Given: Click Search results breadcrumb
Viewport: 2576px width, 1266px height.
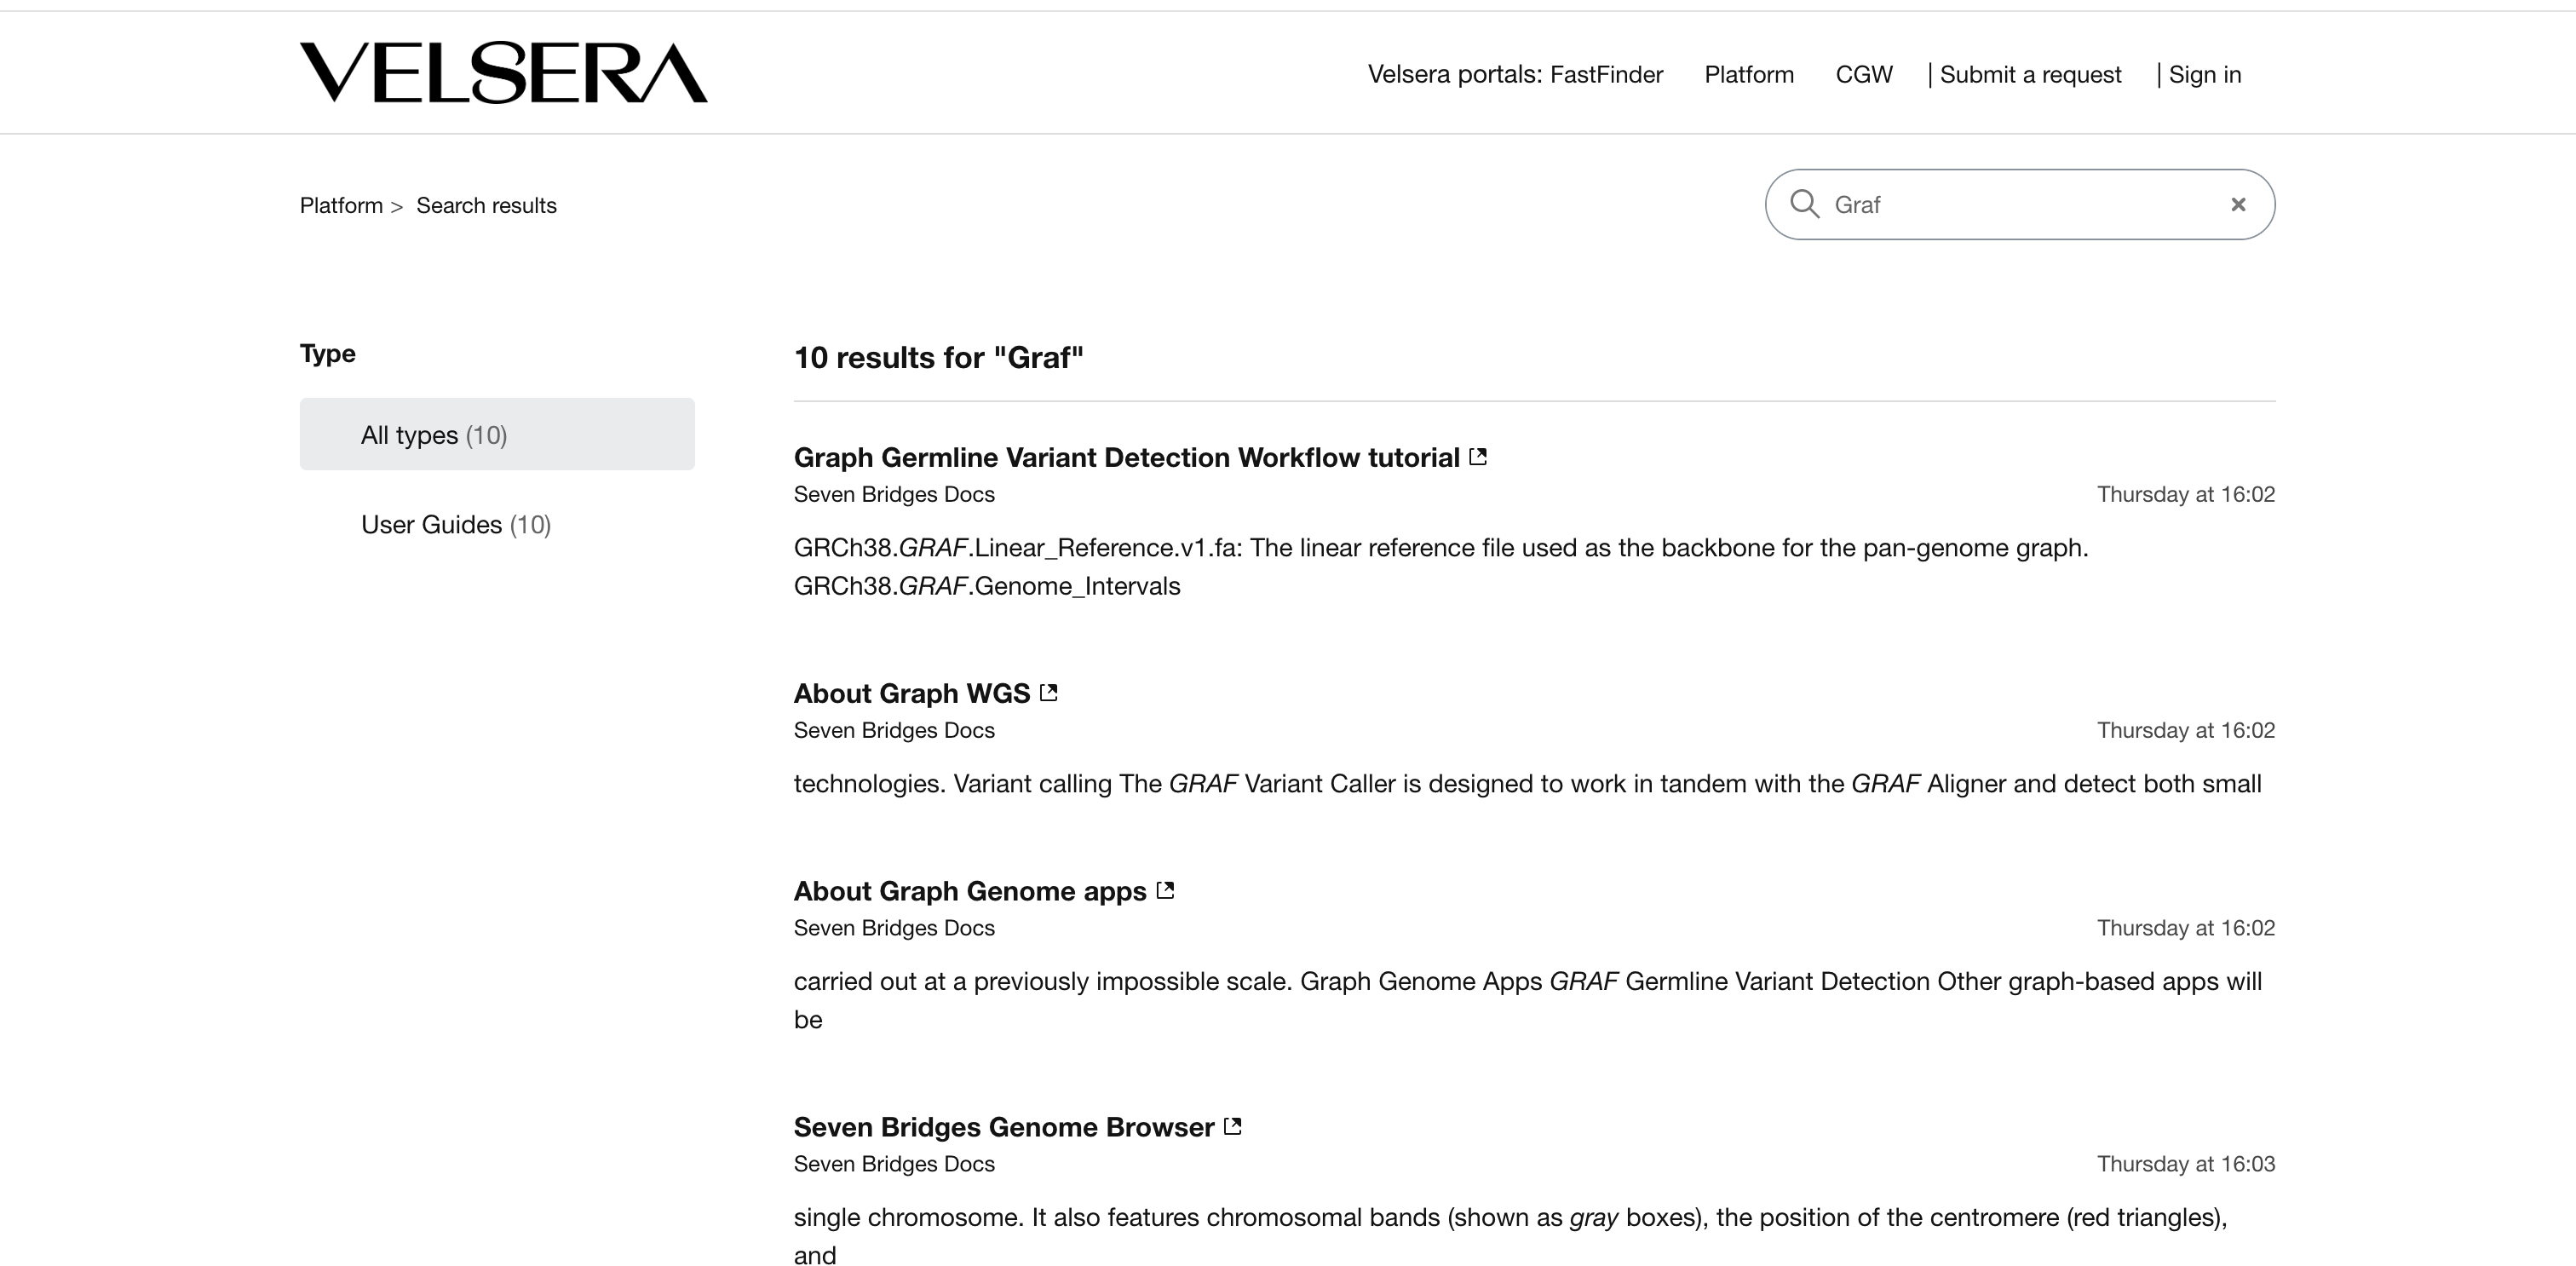Looking at the screenshot, I should 486,205.
